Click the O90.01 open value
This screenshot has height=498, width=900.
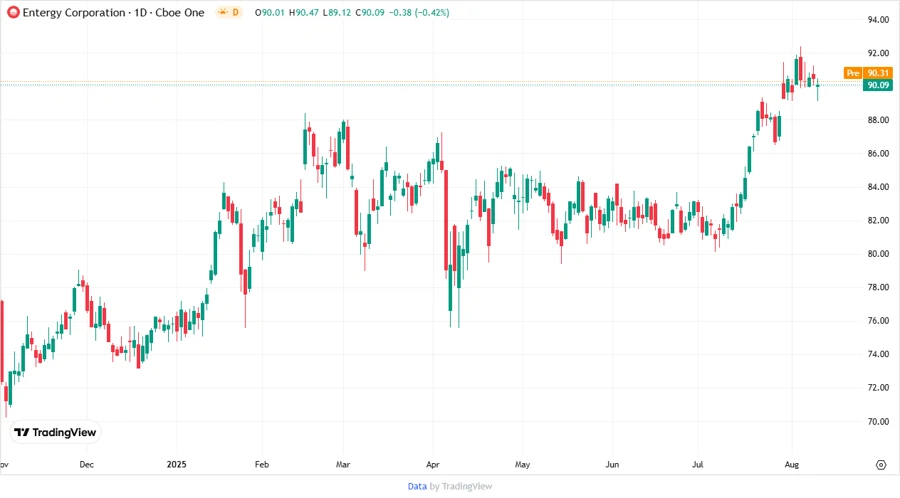270,12
